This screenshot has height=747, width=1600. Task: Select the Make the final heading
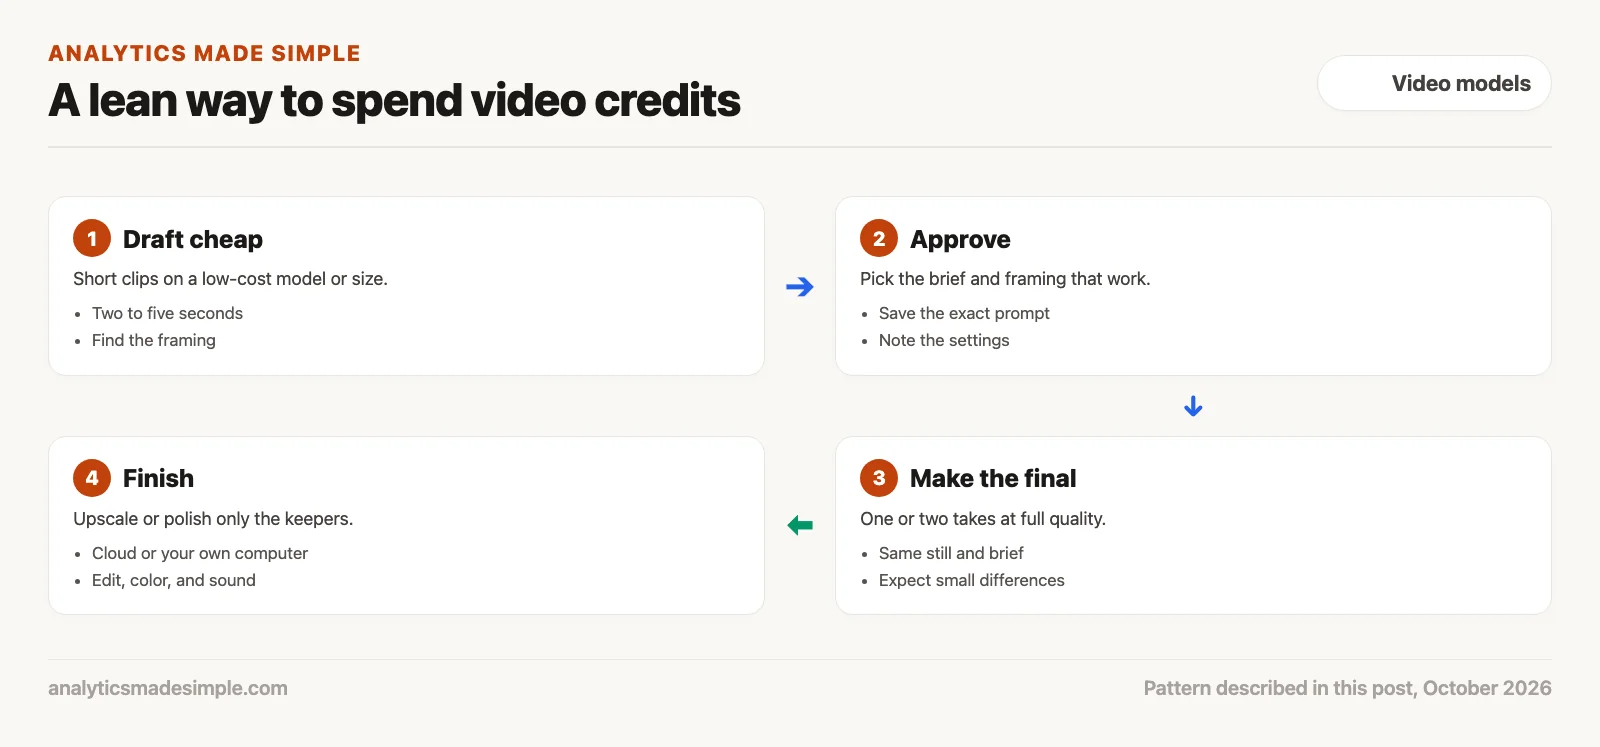coord(993,478)
